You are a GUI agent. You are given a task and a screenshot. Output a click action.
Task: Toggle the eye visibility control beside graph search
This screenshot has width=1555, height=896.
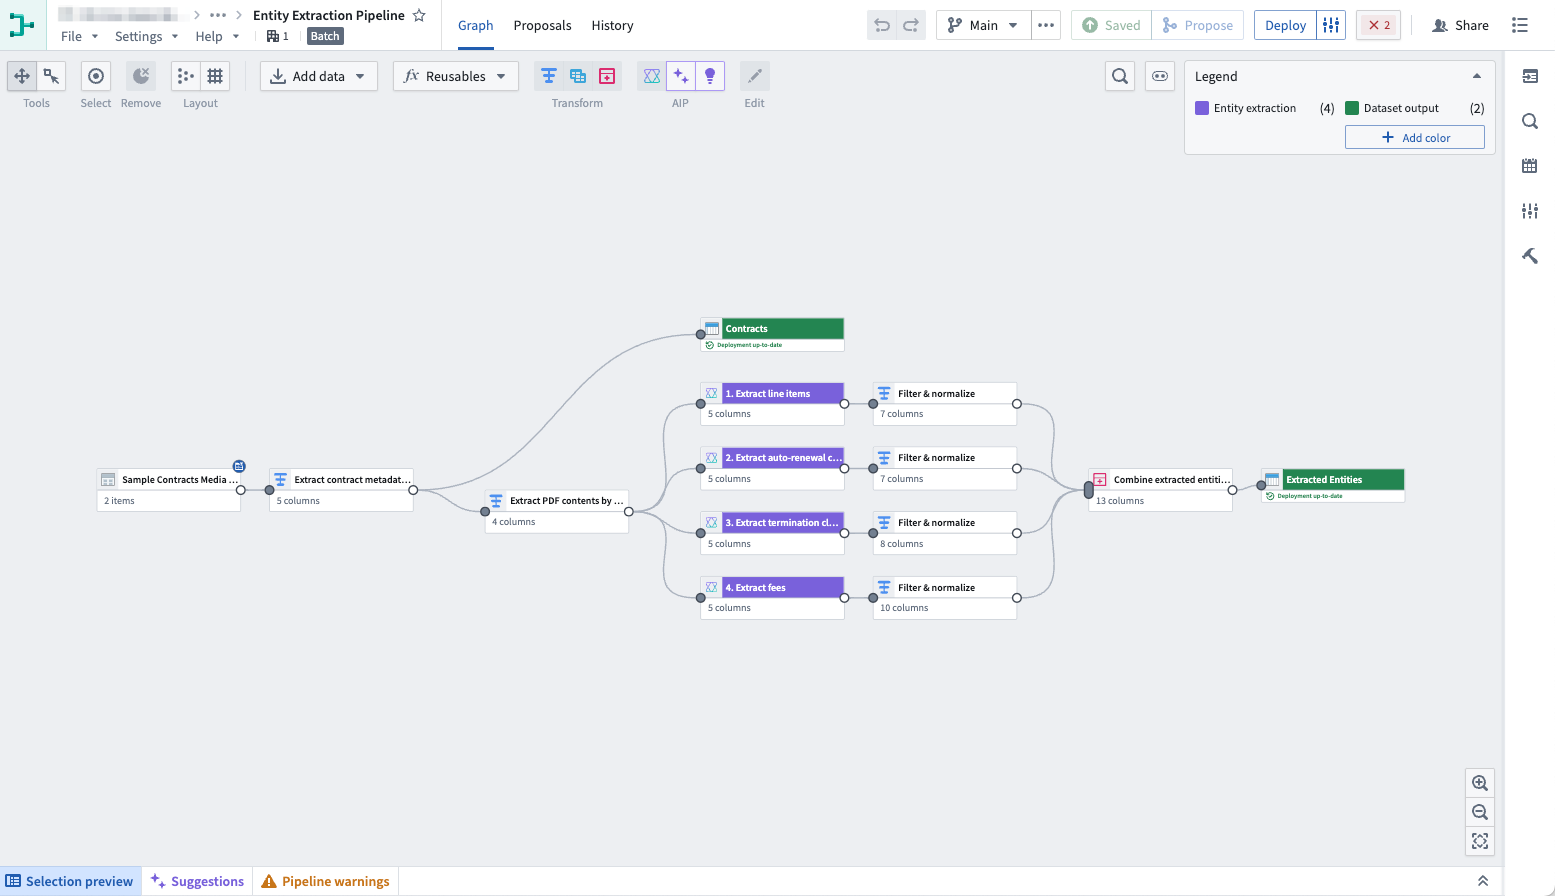[x=1160, y=75]
